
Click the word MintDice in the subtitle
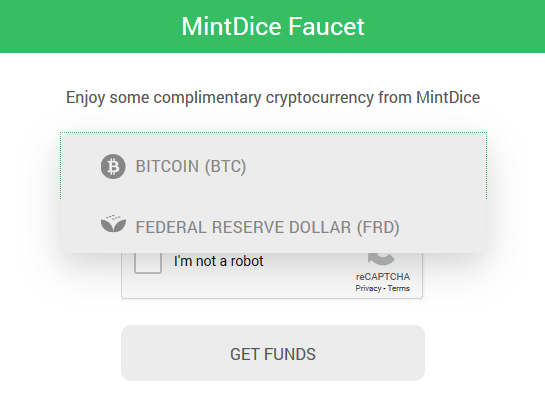448,97
